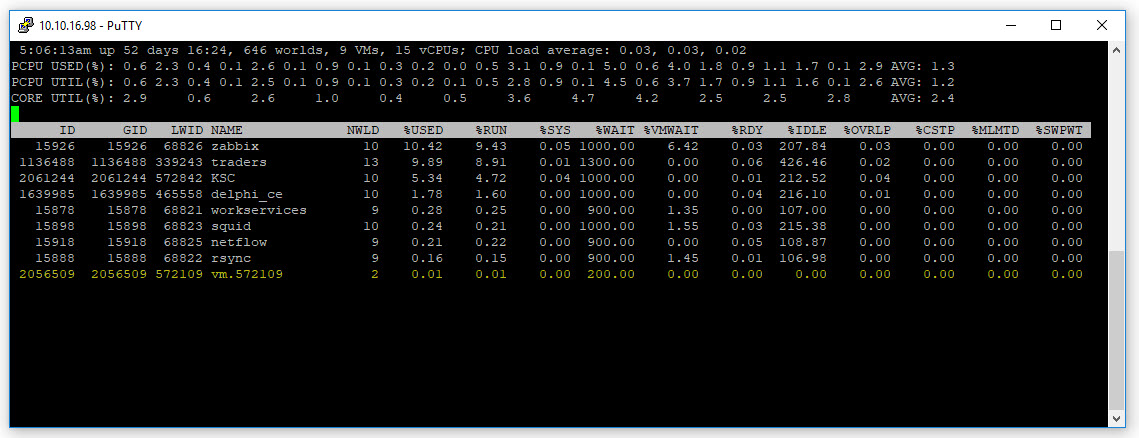The width and height of the screenshot is (1139, 438).
Task: Select the delphi_ce VM name
Action: (x=247, y=194)
